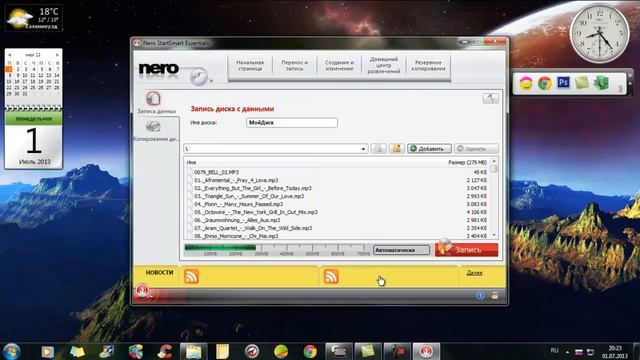Open the green 3D blocks icon in gadget bar
The width and height of the screenshot is (640, 360).
coord(600,83)
